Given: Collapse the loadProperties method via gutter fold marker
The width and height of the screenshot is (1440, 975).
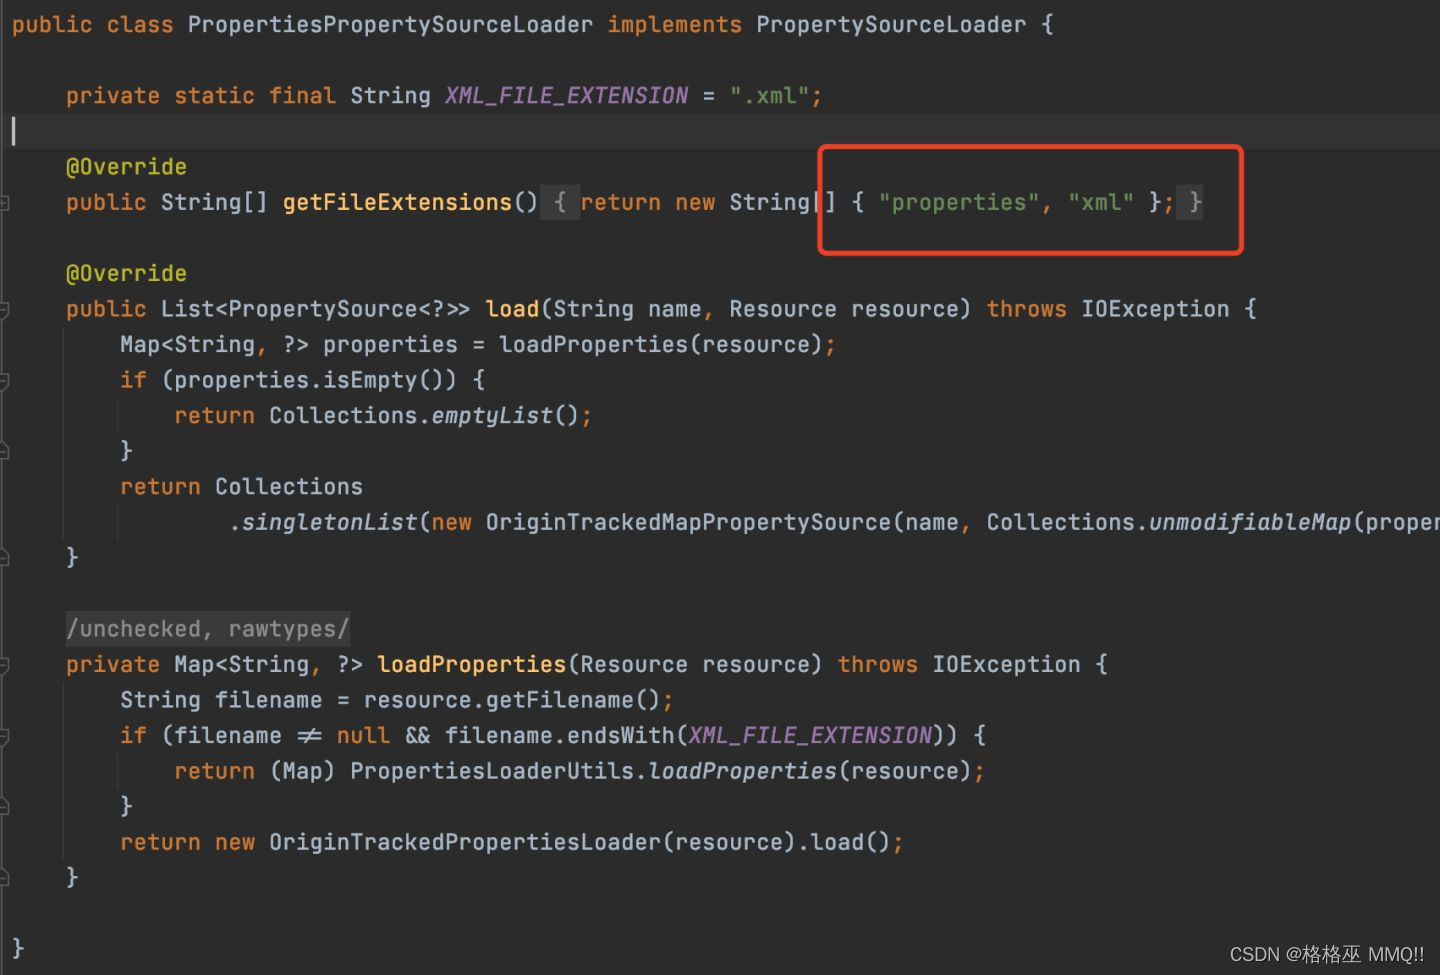Looking at the screenshot, I should pyautogui.click(x=4, y=666).
